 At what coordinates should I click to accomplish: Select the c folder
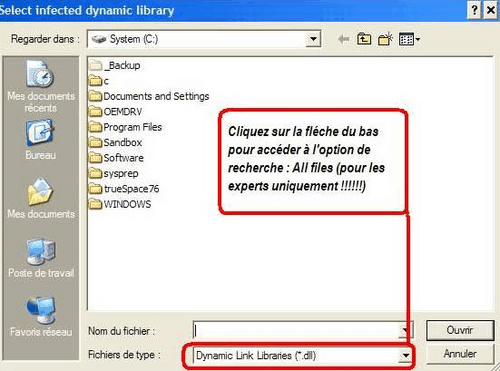[x=99, y=81]
